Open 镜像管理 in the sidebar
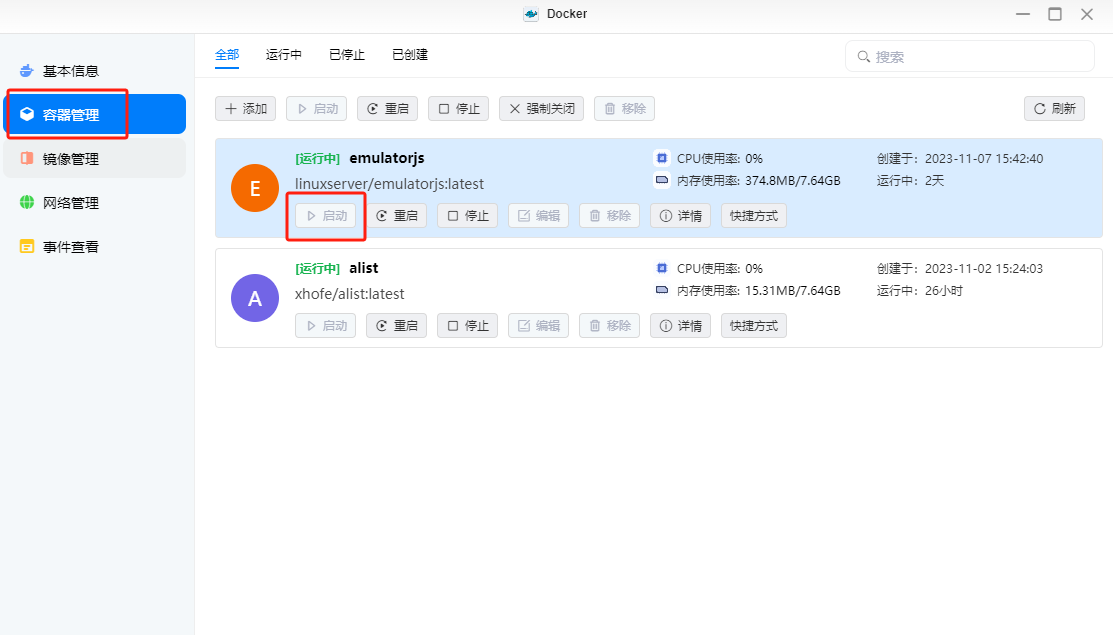 [x=95, y=158]
